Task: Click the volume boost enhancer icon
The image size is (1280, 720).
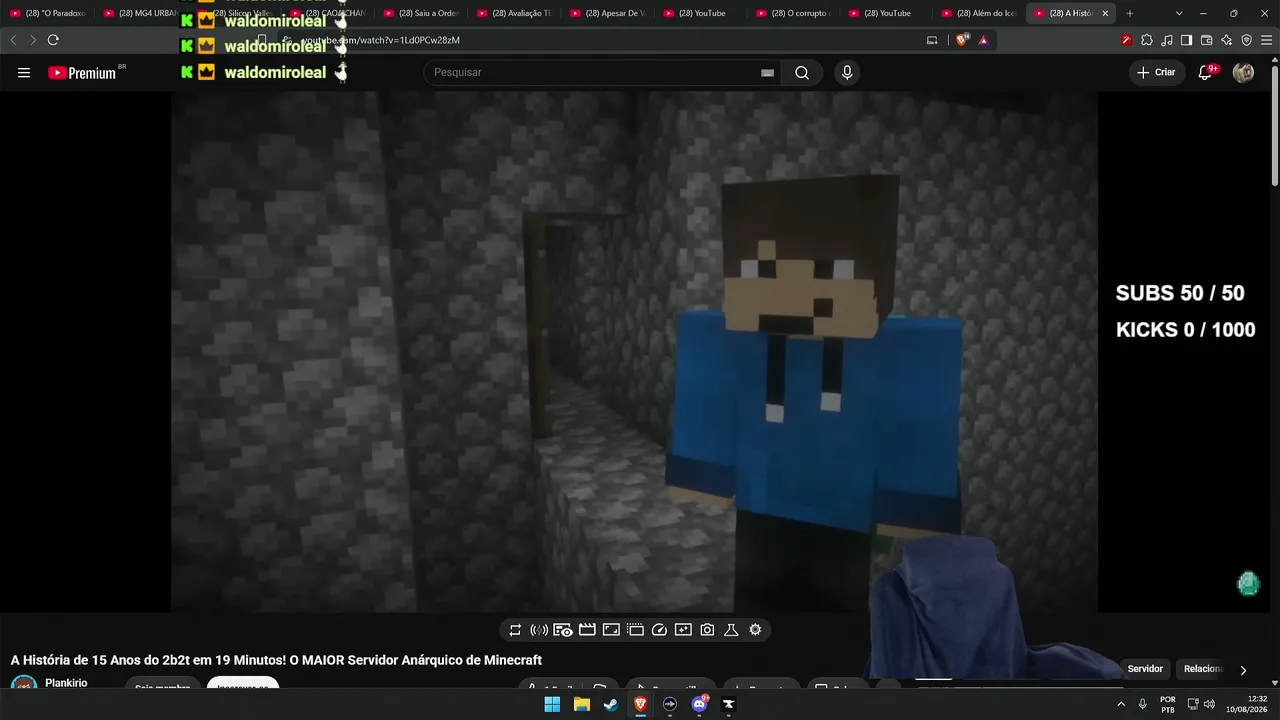Action: (x=539, y=630)
